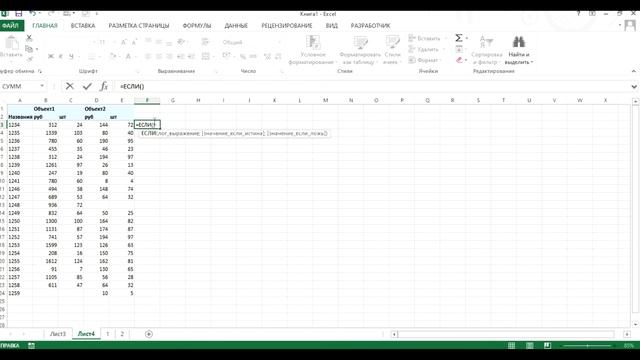Screen dimensions: 640x360
Task: Click the Undo arrow in quick access toolbar
Action: tap(33, 14)
